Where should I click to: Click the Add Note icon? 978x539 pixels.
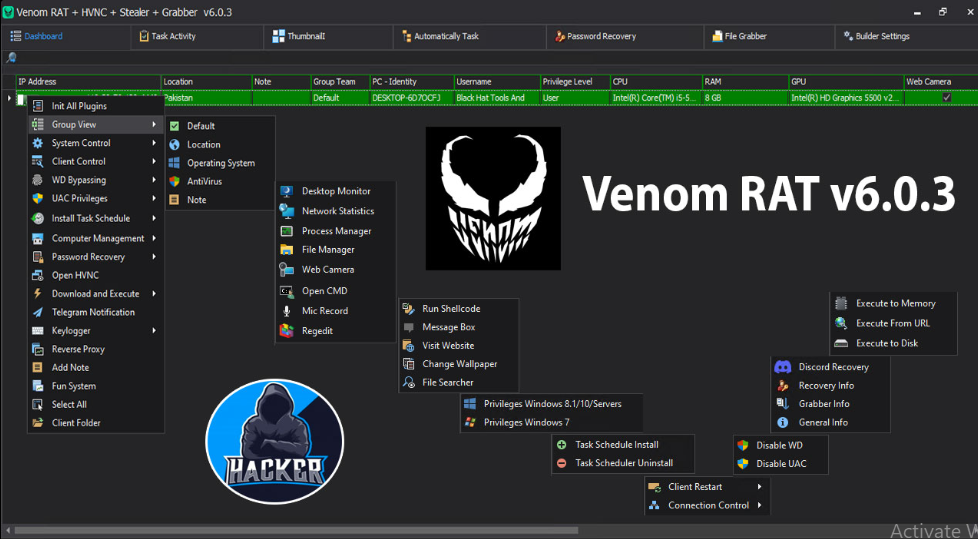[38, 368]
